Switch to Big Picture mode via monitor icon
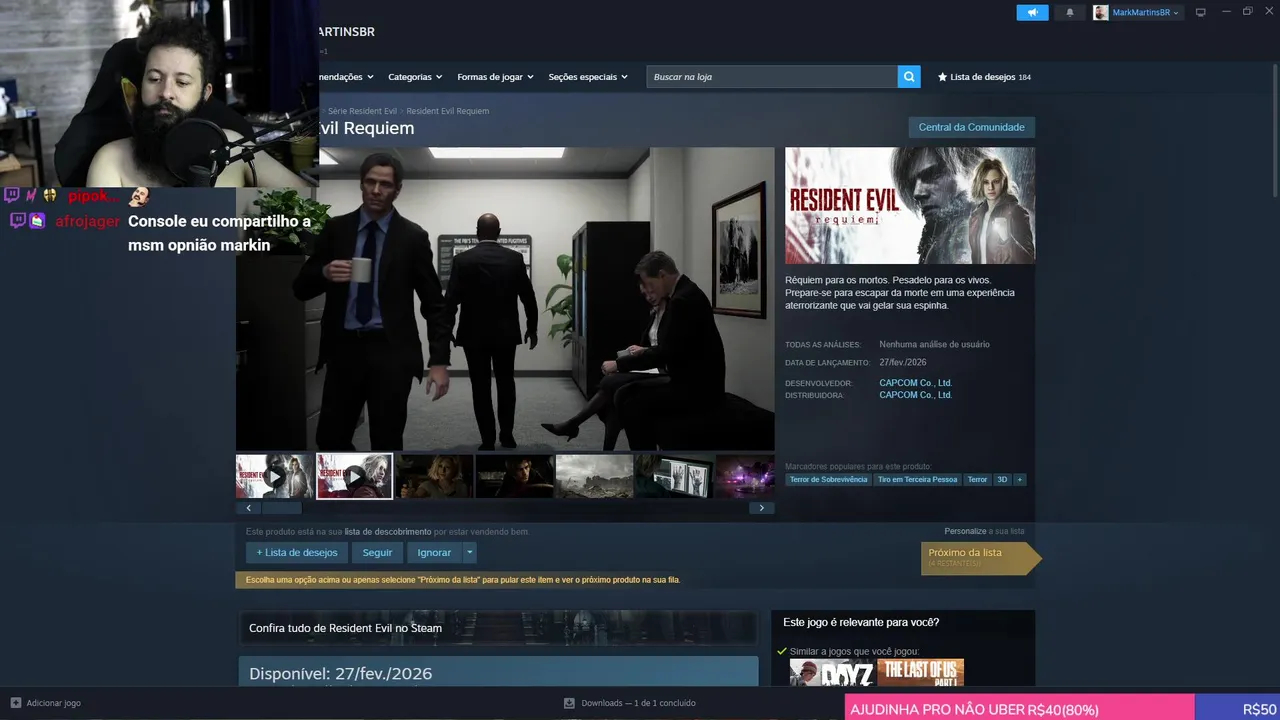The image size is (1280, 720). pos(1201,13)
